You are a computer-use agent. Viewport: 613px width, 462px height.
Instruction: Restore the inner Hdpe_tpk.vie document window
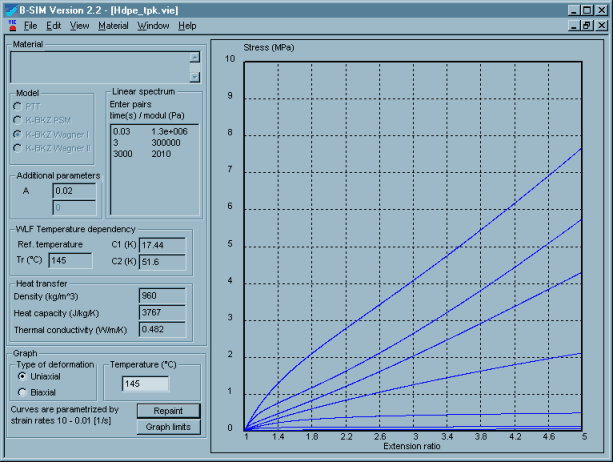(587, 25)
